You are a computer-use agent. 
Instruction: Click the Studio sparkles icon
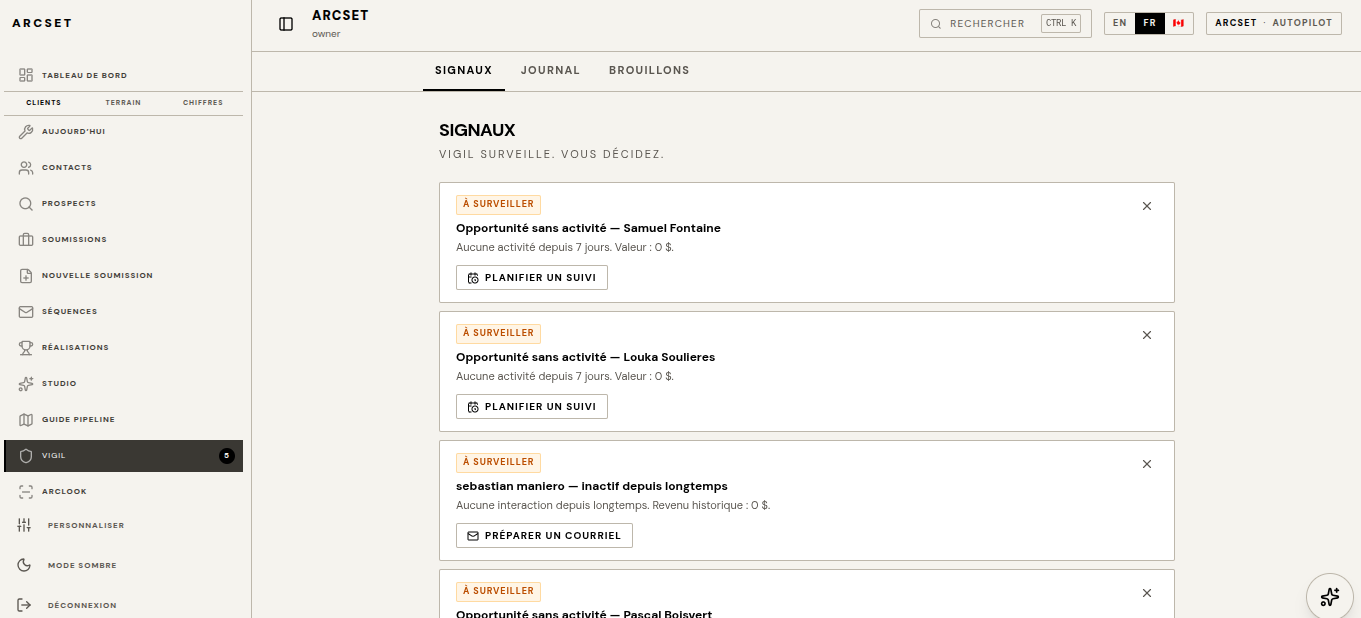tap(26, 383)
